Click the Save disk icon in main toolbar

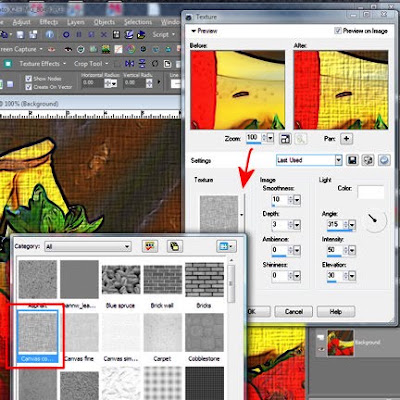tap(20, 34)
